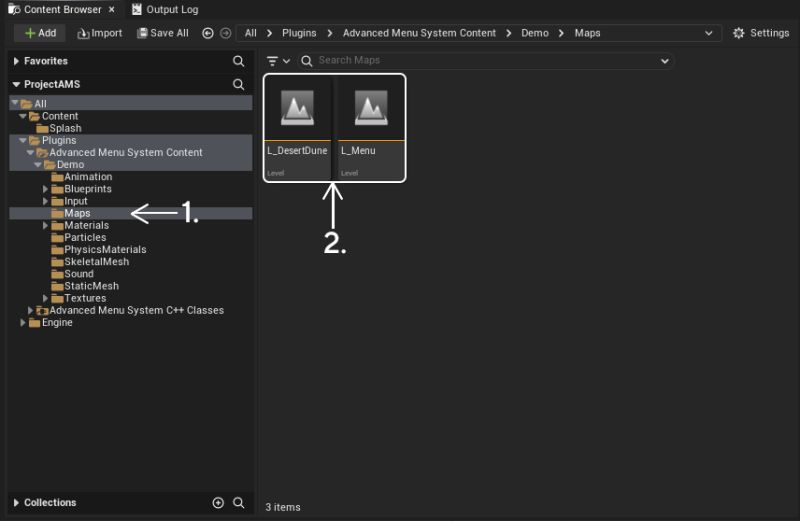Viewport: 800px width, 521px height.
Task: Collapse the 'All' tree node
Action: (x=15, y=103)
